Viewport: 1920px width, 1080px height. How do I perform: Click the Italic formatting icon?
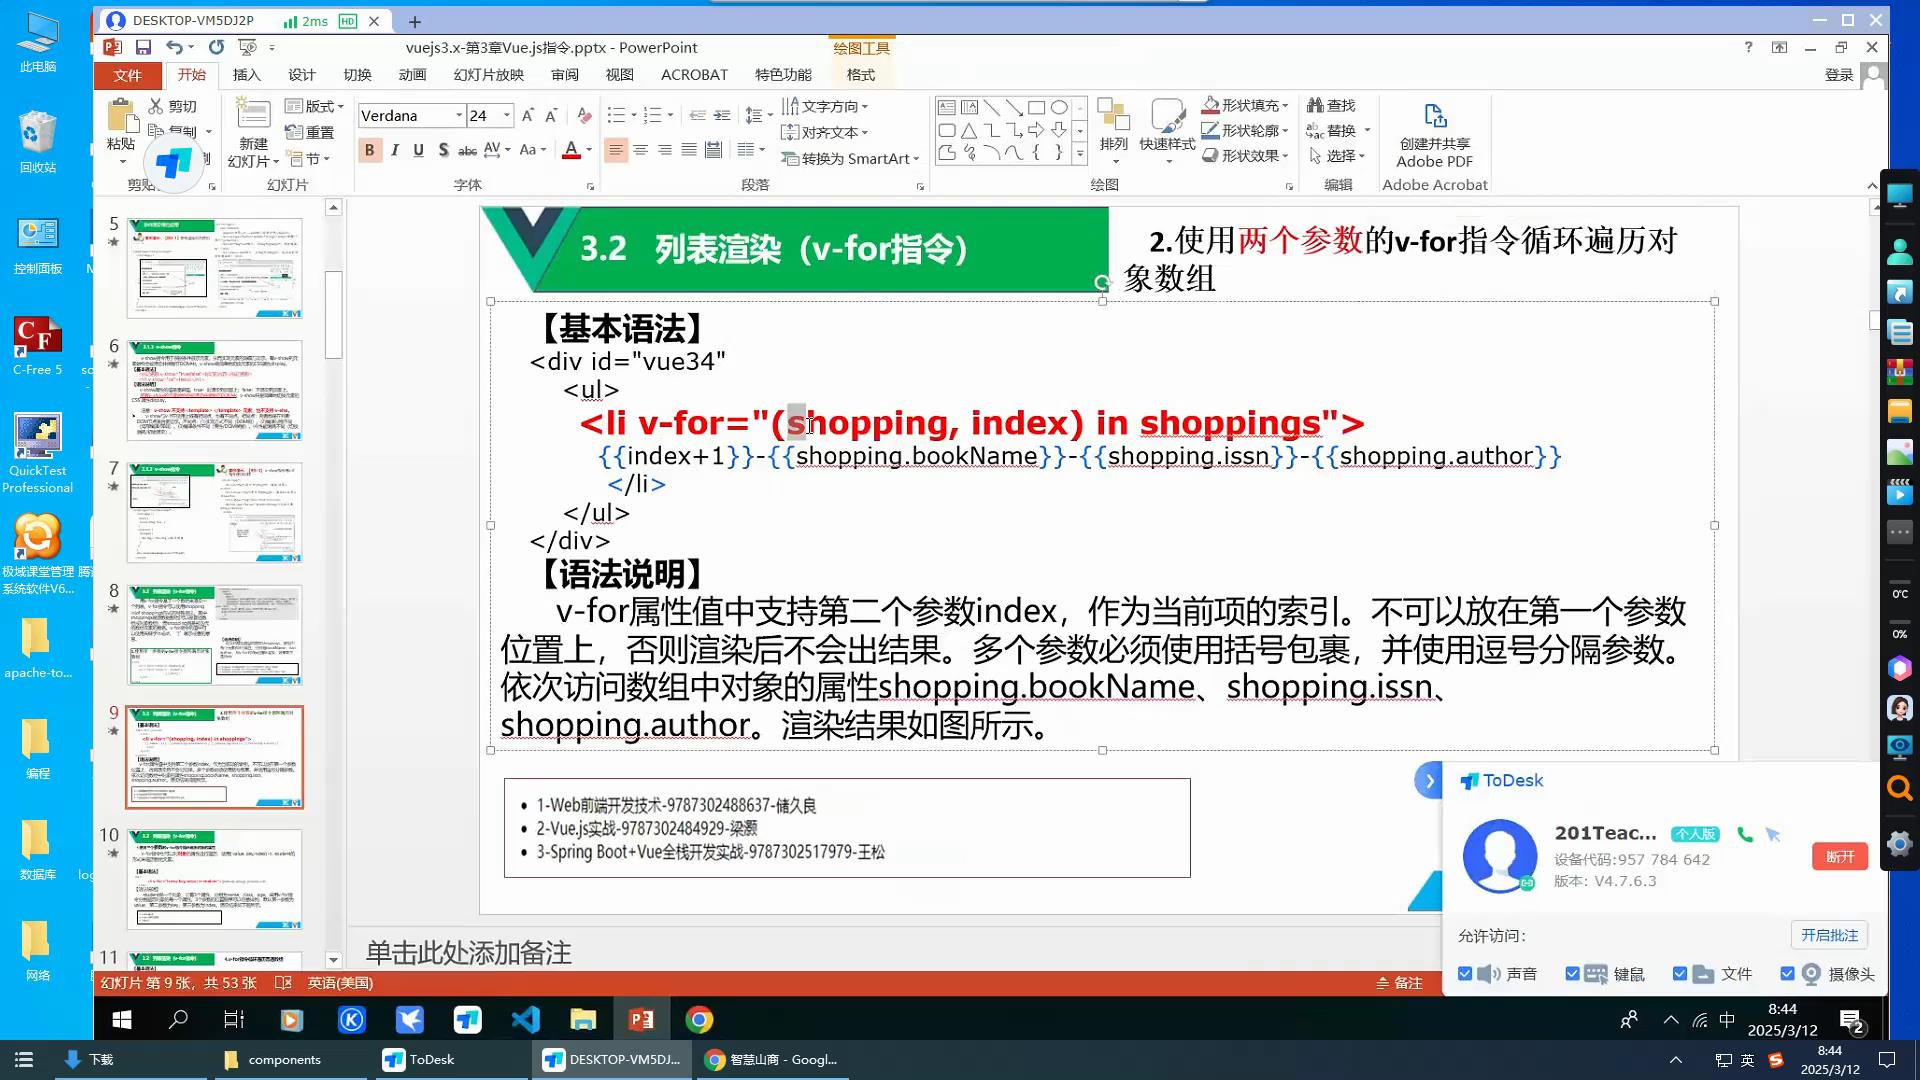395,150
